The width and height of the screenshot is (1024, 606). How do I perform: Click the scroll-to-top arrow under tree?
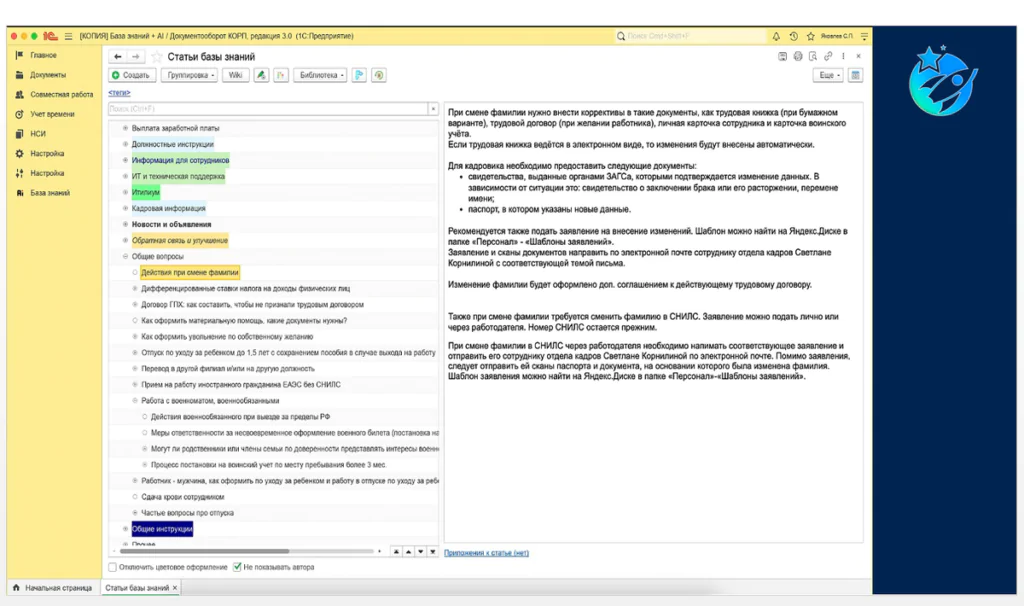(x=396, y=552)
